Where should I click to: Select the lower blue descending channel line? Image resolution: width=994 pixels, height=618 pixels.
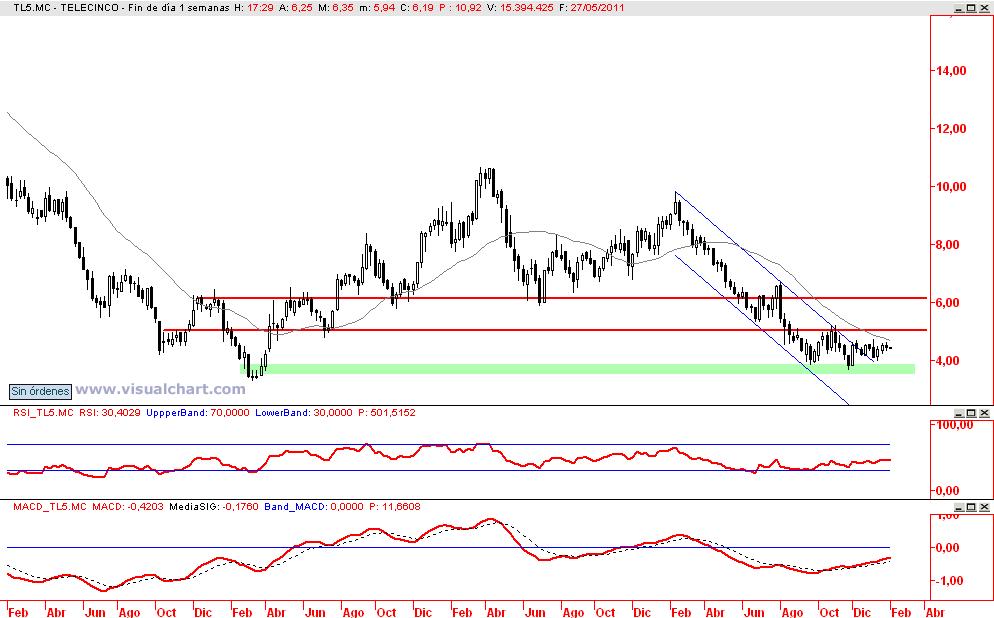[761, 328]
